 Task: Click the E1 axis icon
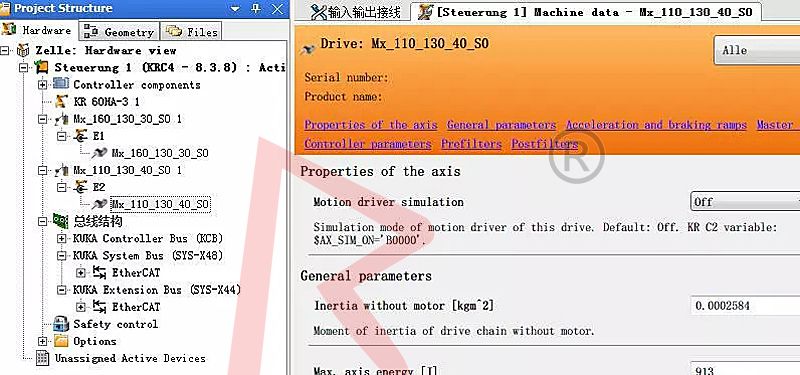(80, 136)
